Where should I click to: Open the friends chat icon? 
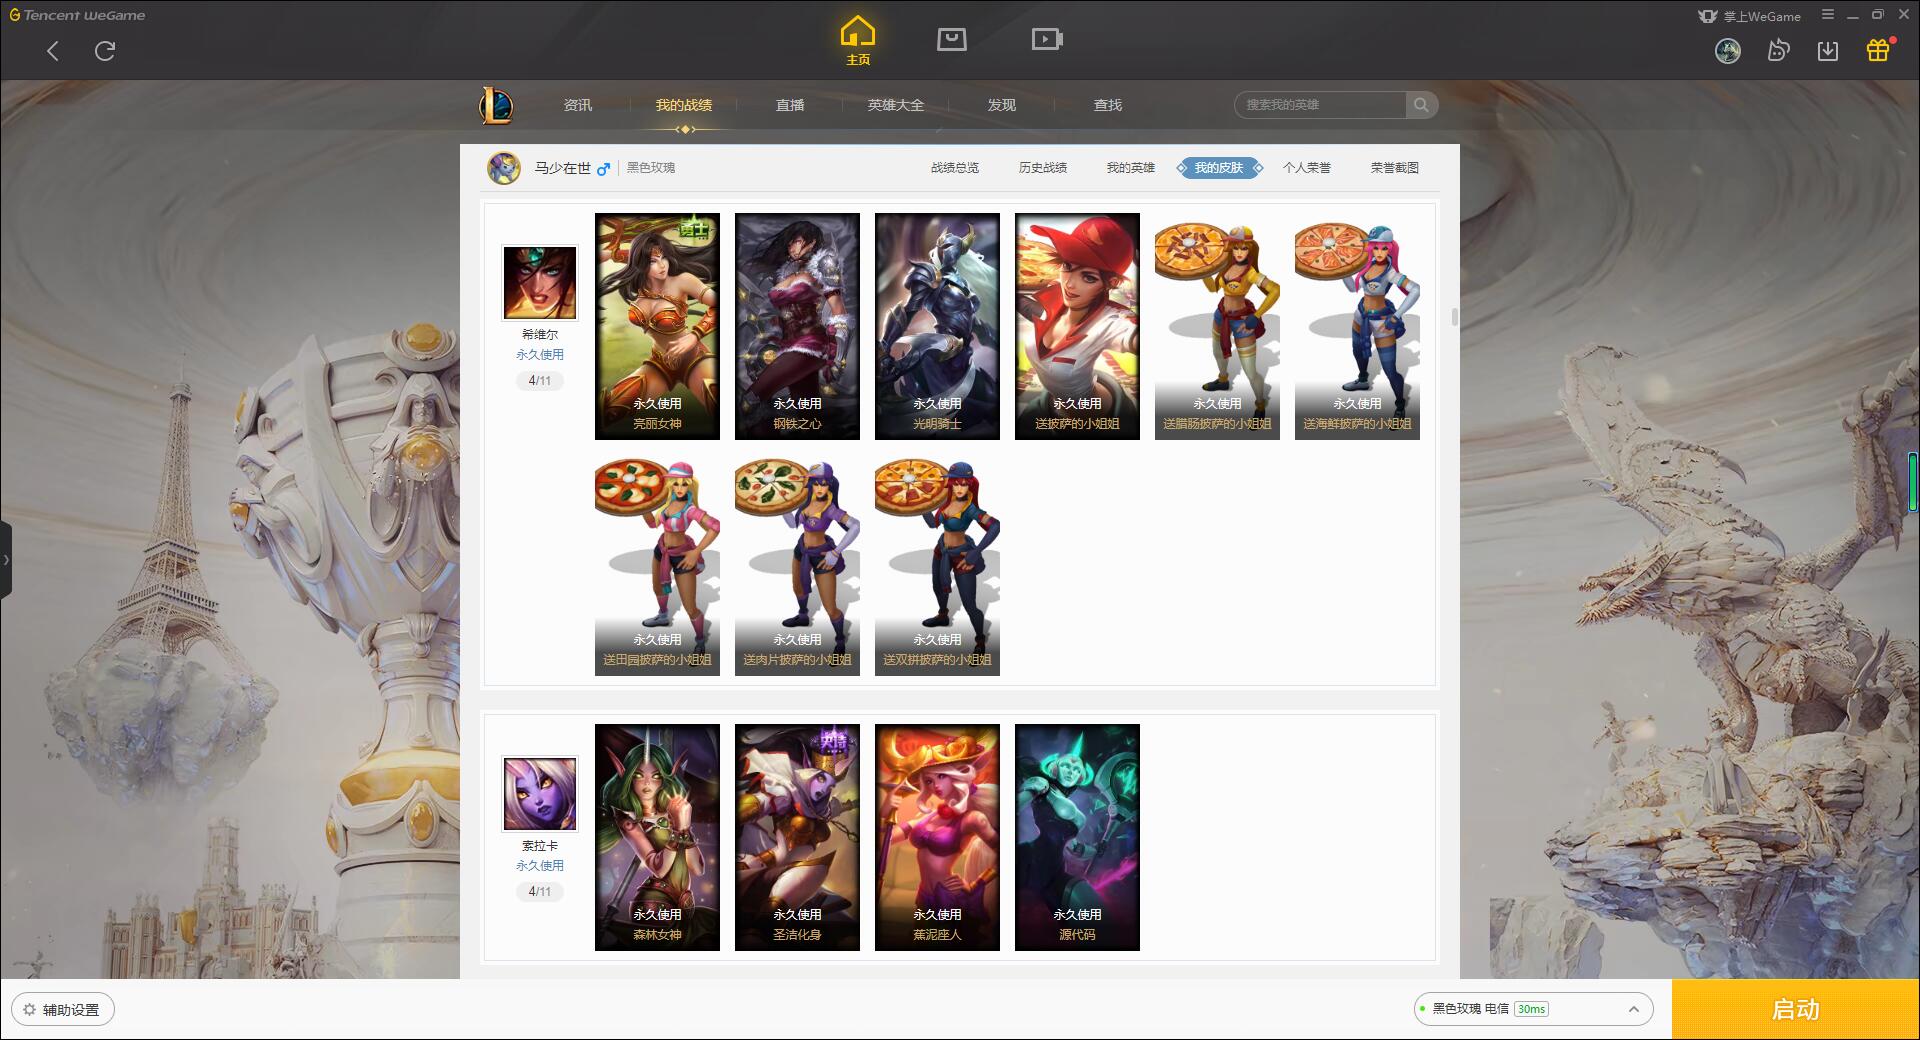[x=1778, y=51]
